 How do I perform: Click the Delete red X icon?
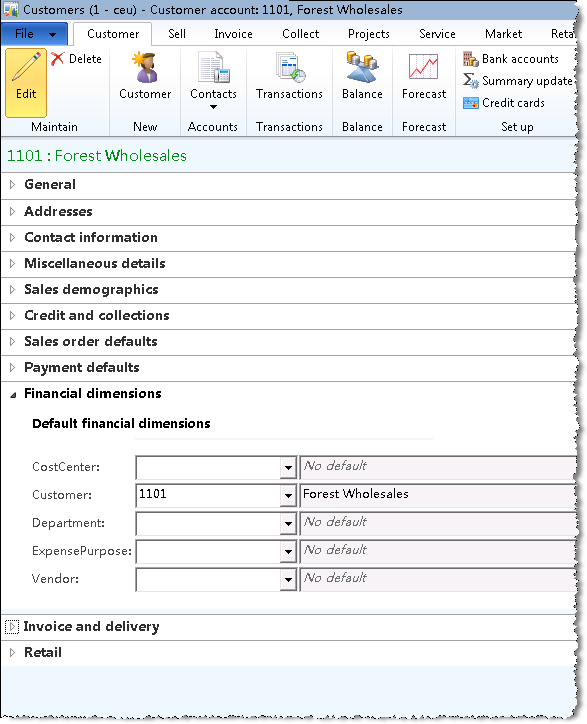[x=57, y=59]
